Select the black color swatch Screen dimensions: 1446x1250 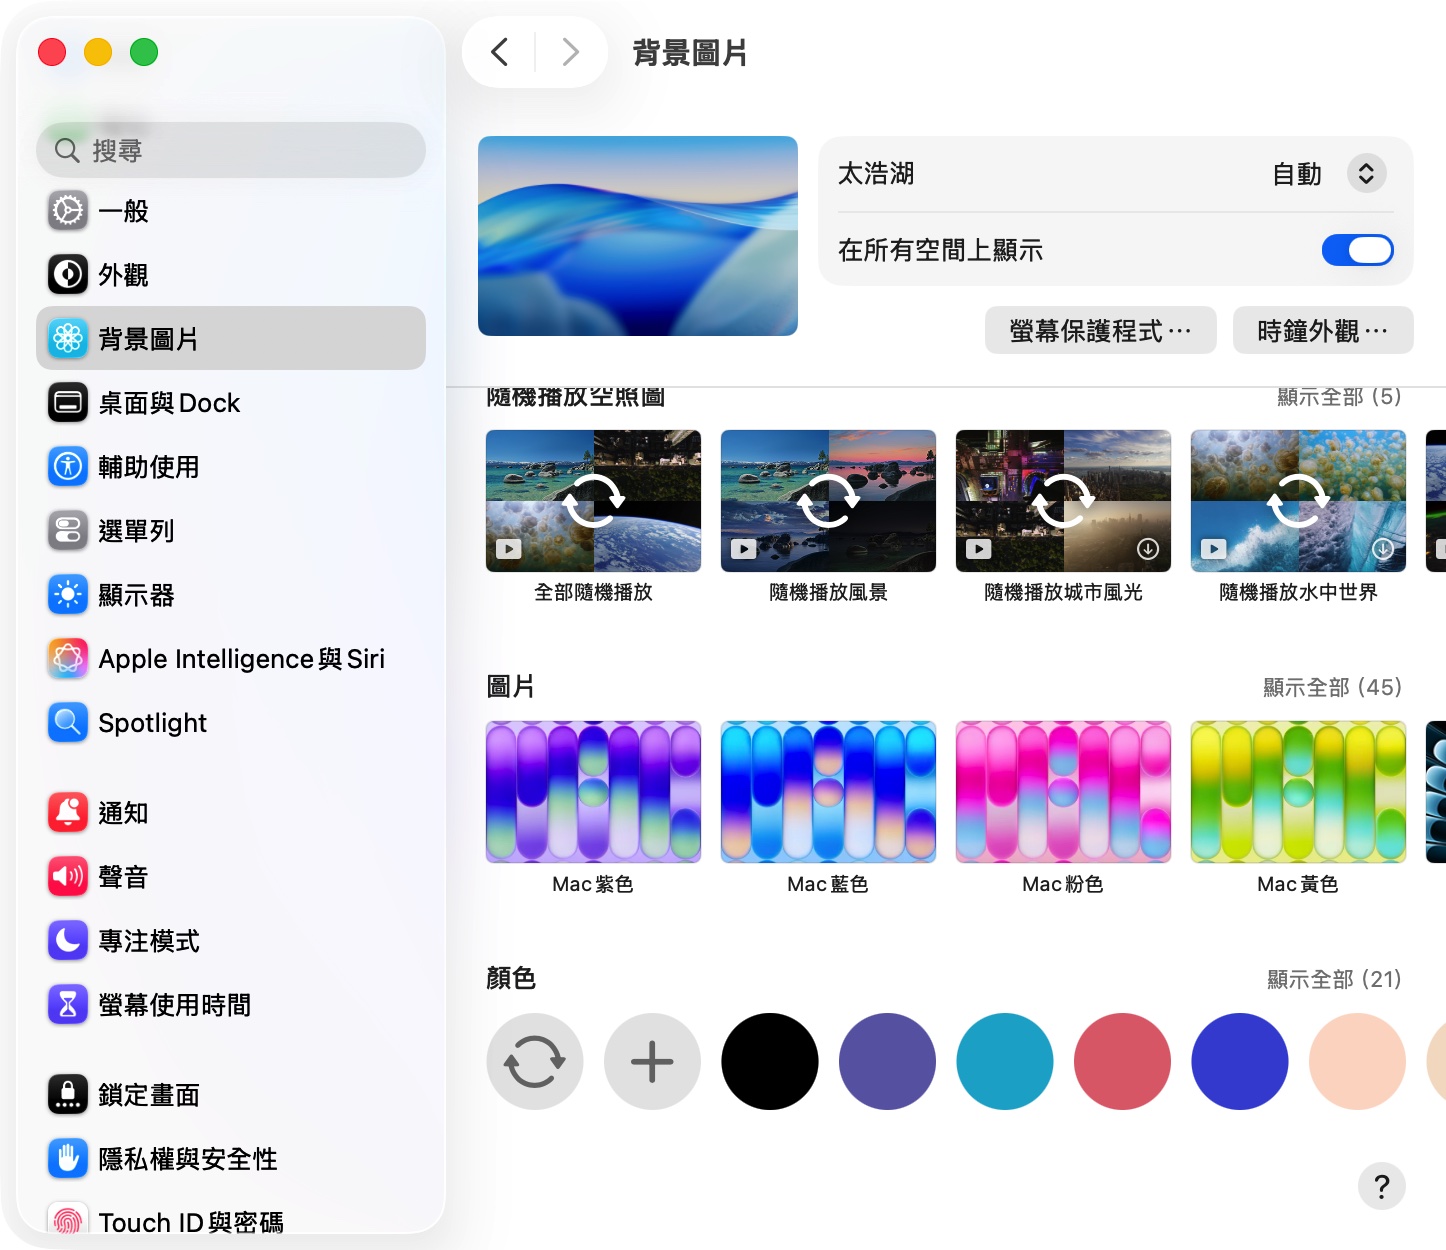[x=770, y=1061]
